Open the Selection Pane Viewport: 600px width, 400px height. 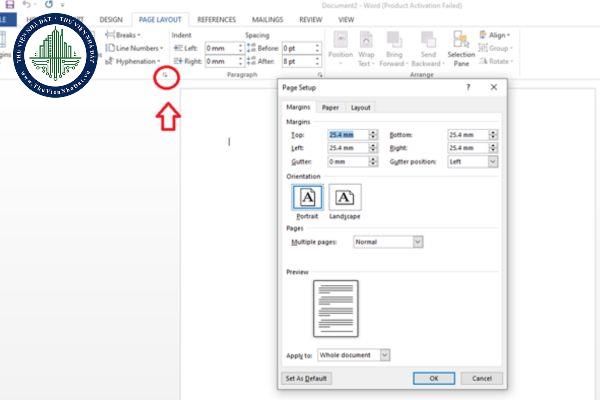click(461, 44)
